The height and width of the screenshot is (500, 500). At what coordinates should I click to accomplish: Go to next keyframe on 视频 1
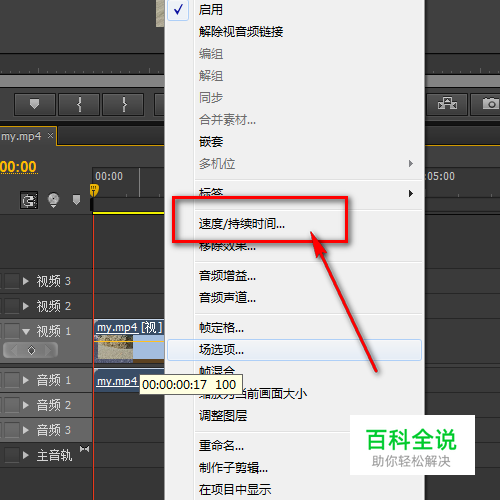coord(48,350)
